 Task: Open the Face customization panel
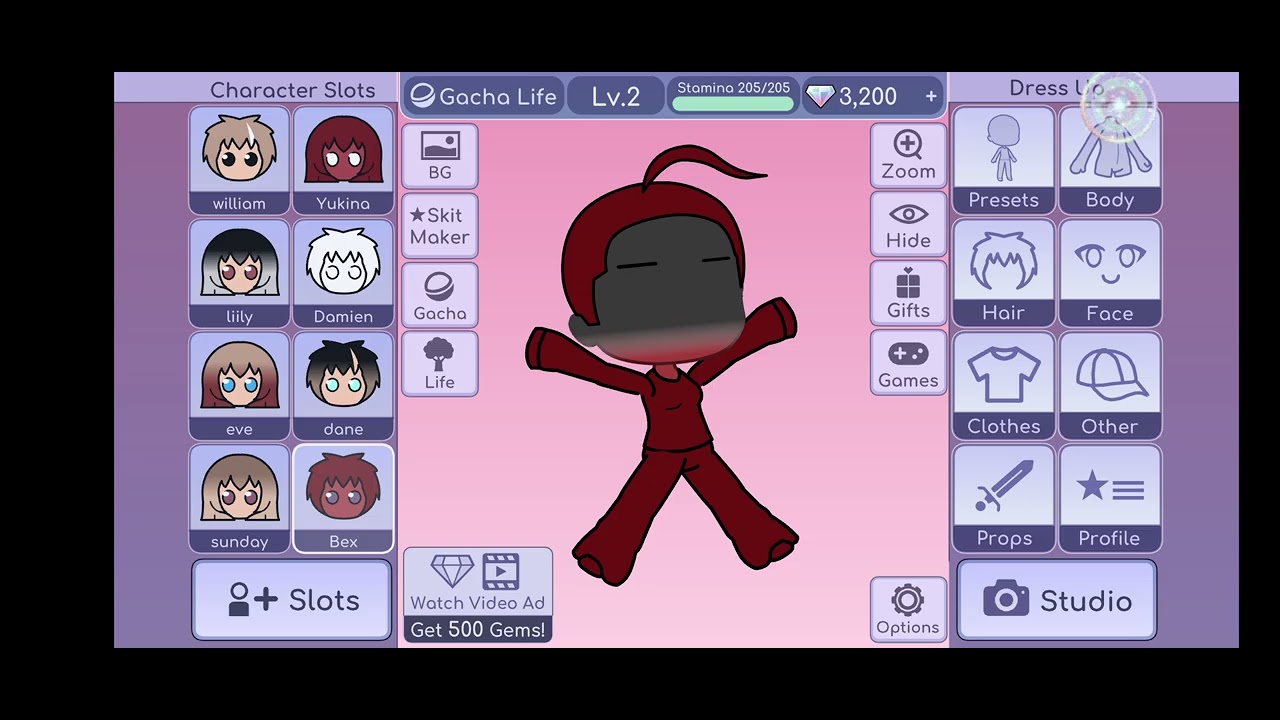(1110, 274)
